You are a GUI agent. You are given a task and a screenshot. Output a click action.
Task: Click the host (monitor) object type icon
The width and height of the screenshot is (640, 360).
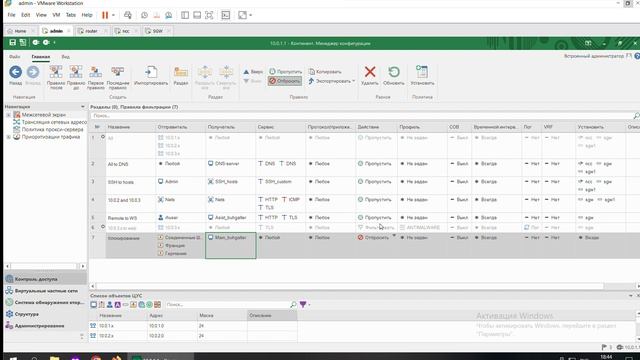point(93,304)
